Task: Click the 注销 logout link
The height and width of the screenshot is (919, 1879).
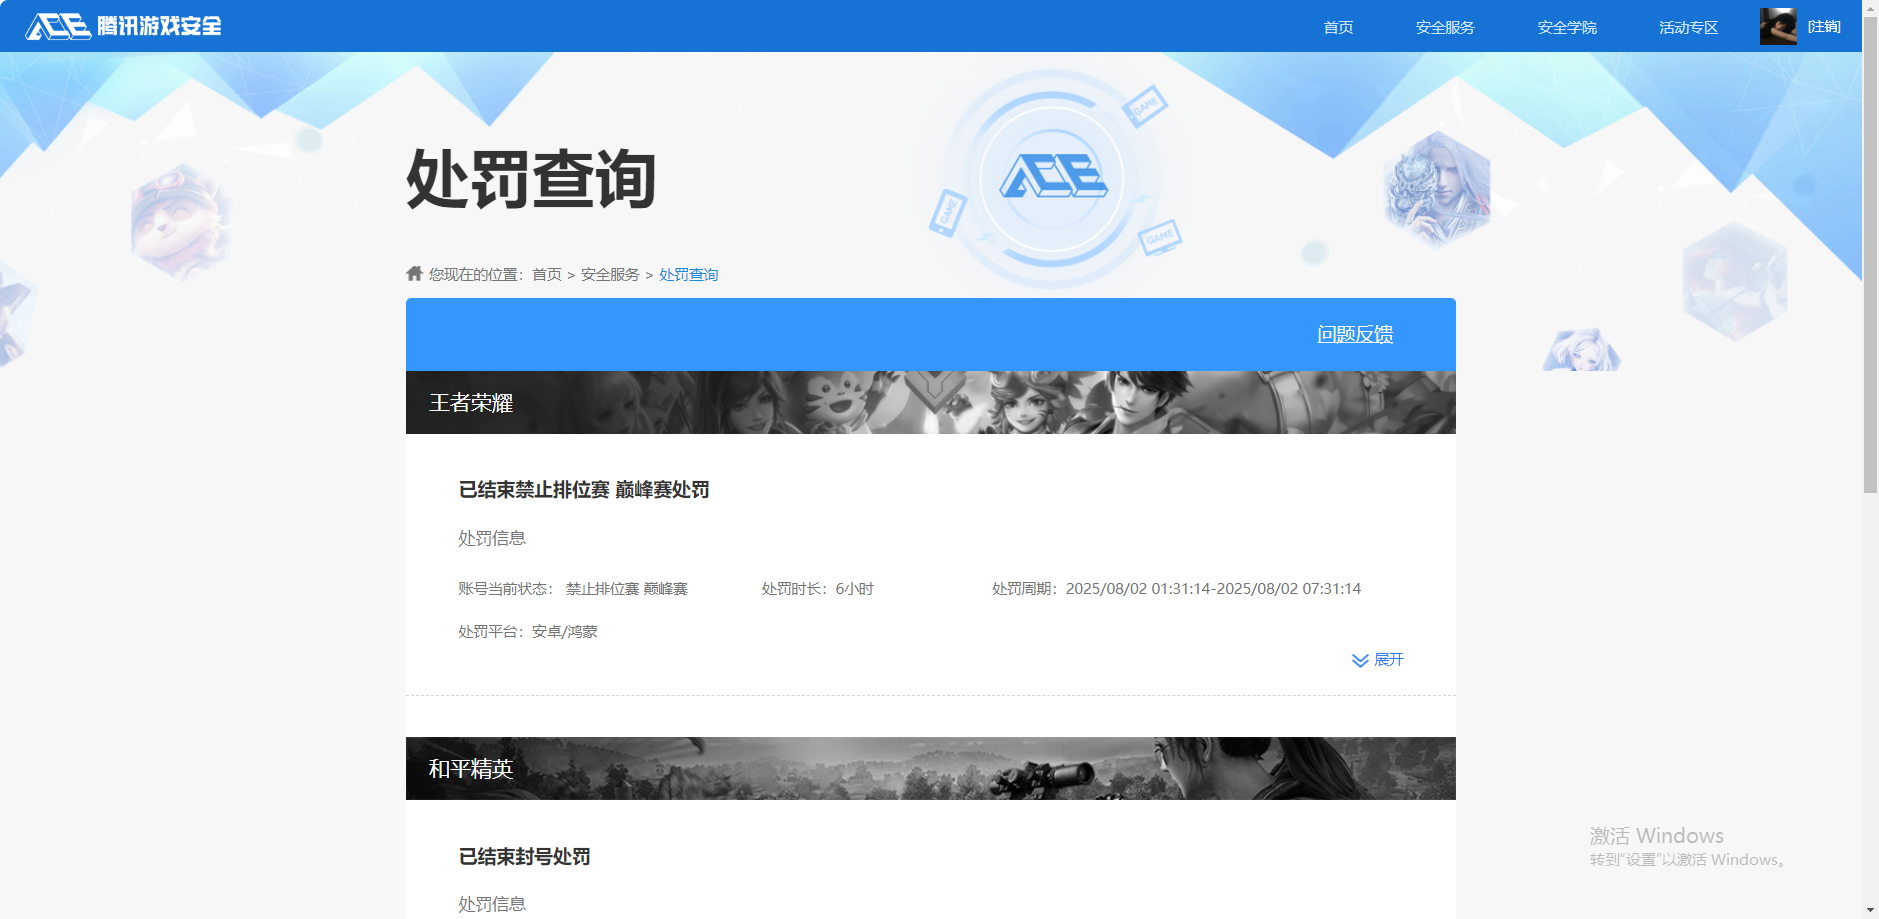Action: 1824,26
